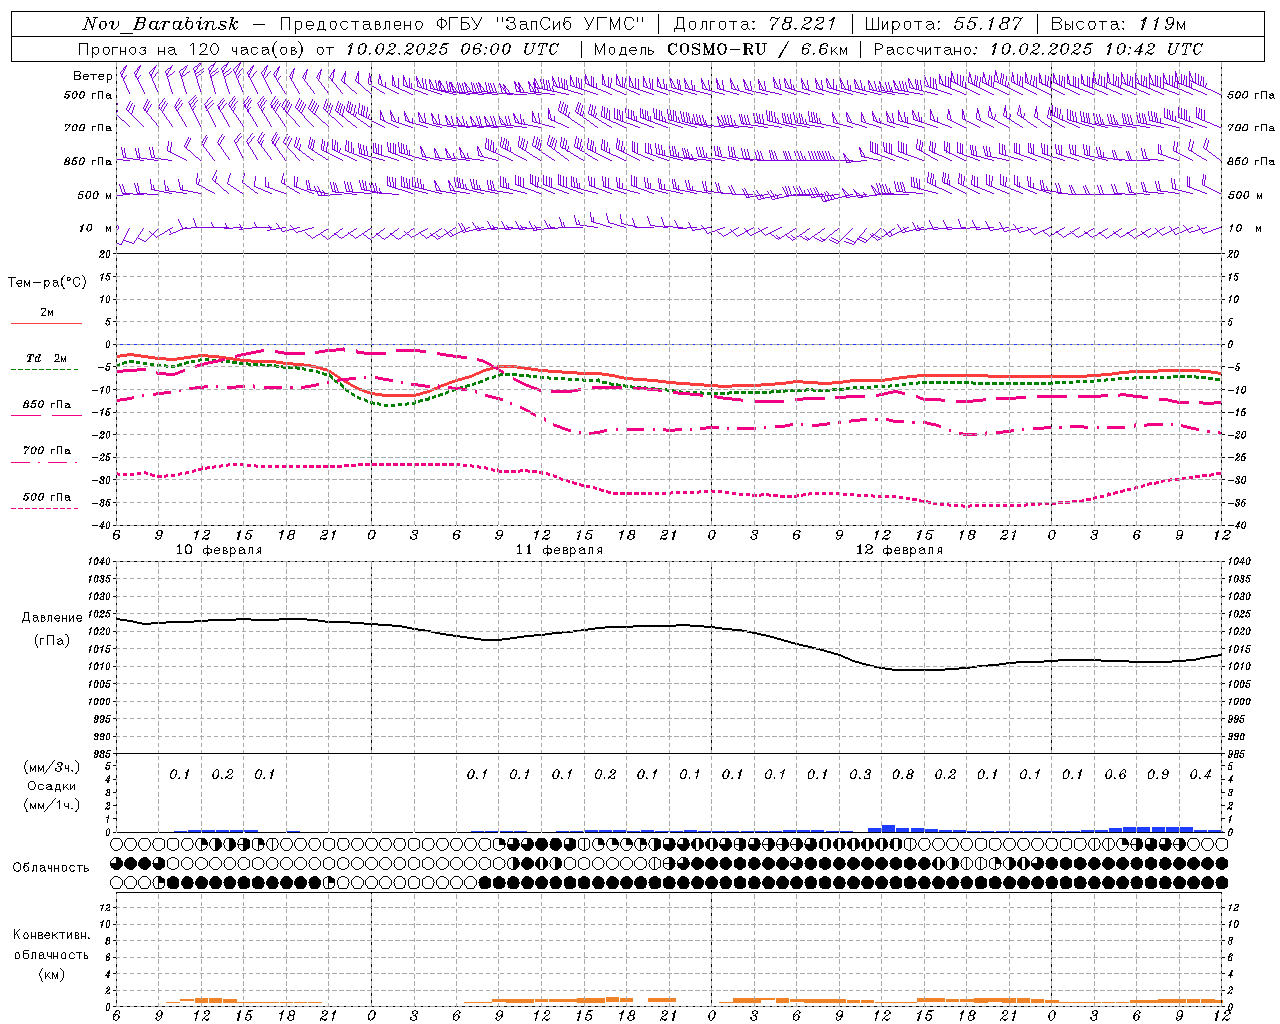Viewport: 1280px width, 1024px height.
Task: Click the Давление panel label
Action: pos(52,618)
